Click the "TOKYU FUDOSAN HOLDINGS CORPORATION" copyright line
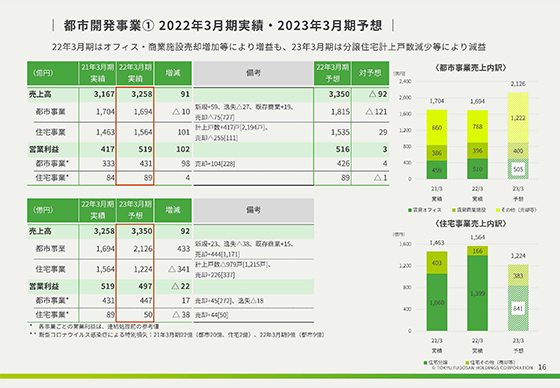The width and height of the screenshot is (560, 388). tap(482, 367)
